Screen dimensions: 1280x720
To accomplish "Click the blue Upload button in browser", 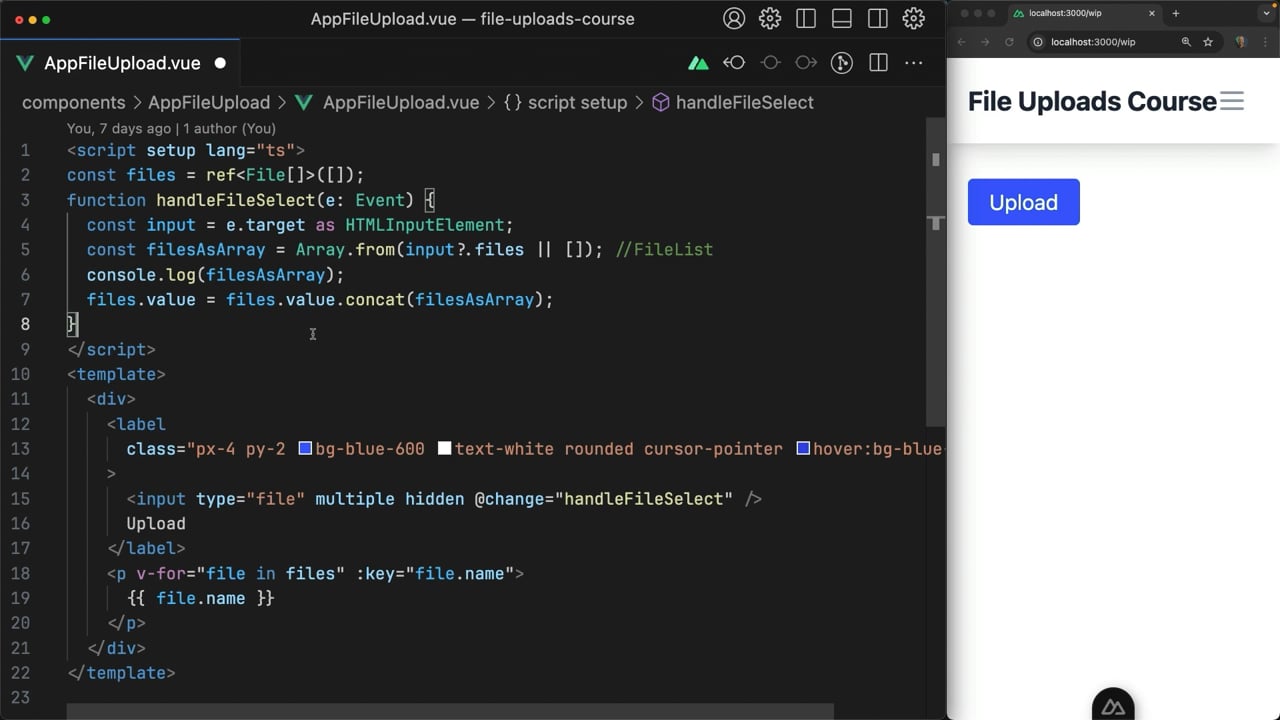I will point(1023,202).
